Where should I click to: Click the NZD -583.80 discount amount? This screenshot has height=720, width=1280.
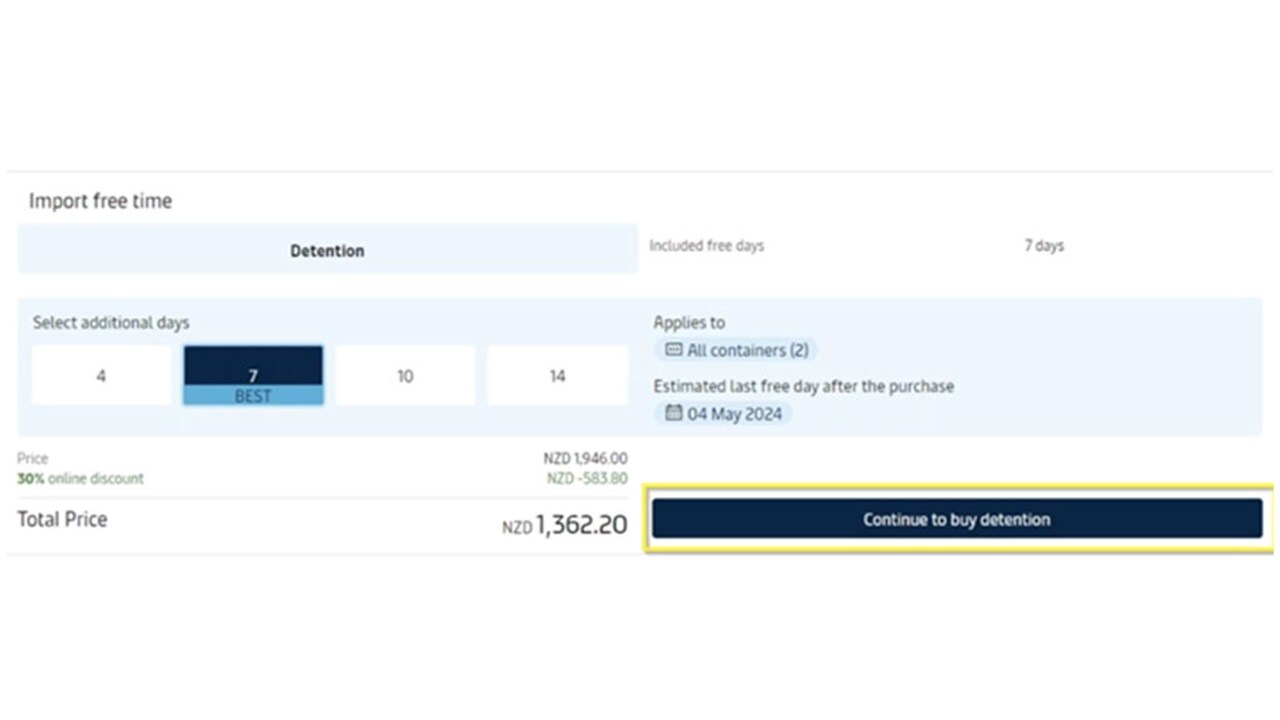pyautogui.click(x=587, y=479)
